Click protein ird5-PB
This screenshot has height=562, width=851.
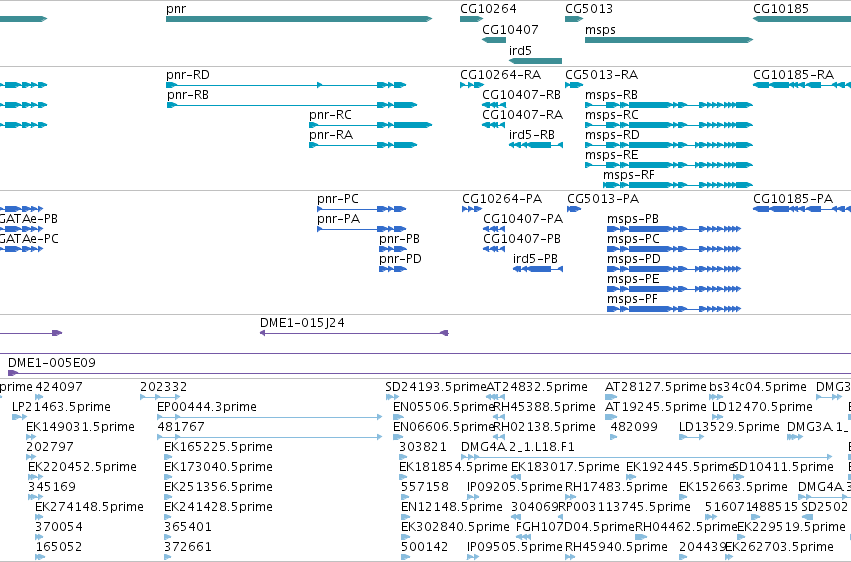[x=538, y=270]
